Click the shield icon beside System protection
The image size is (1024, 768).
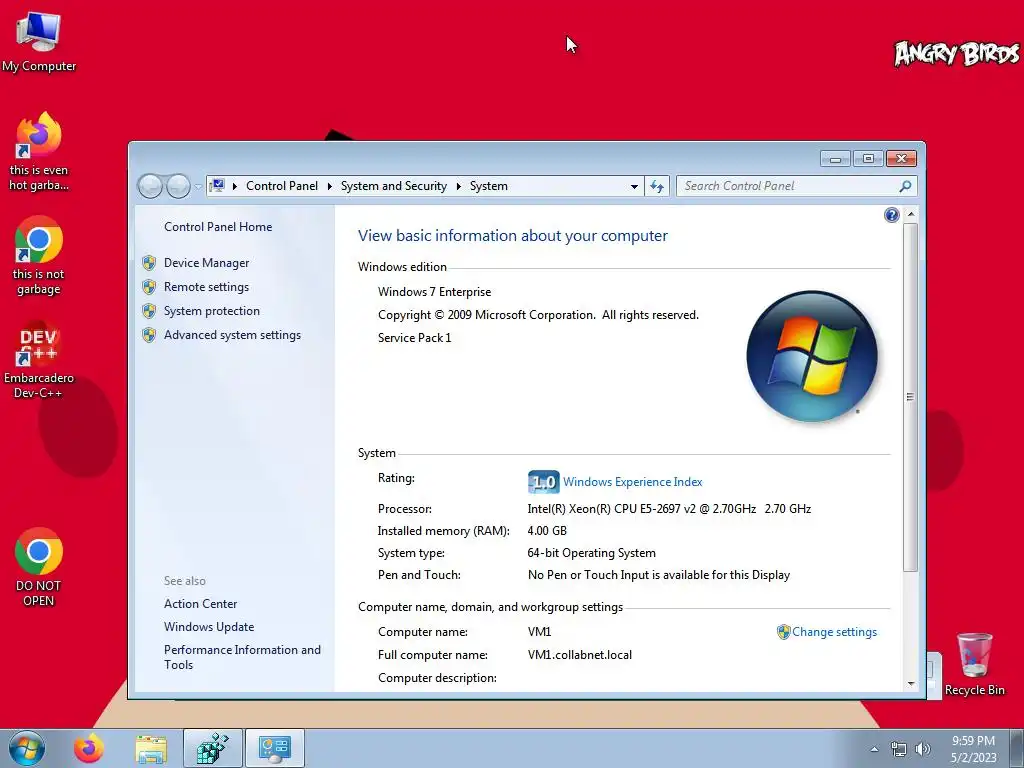click(149, 311)
